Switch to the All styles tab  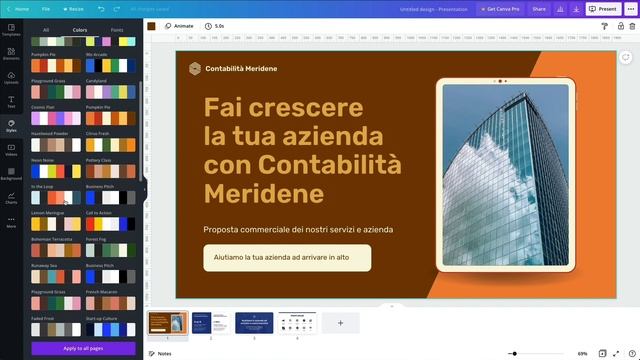pos(46,30)
